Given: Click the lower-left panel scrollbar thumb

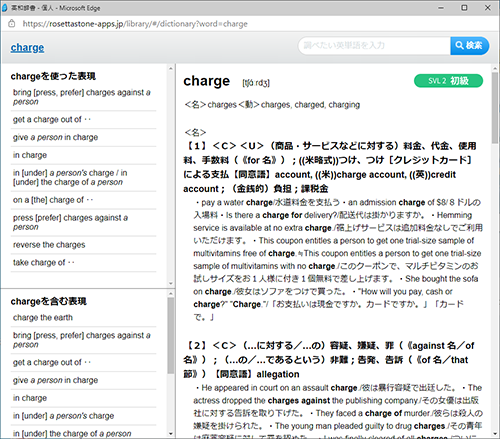Looking at the screenshot, I should [x=171, y=335].
